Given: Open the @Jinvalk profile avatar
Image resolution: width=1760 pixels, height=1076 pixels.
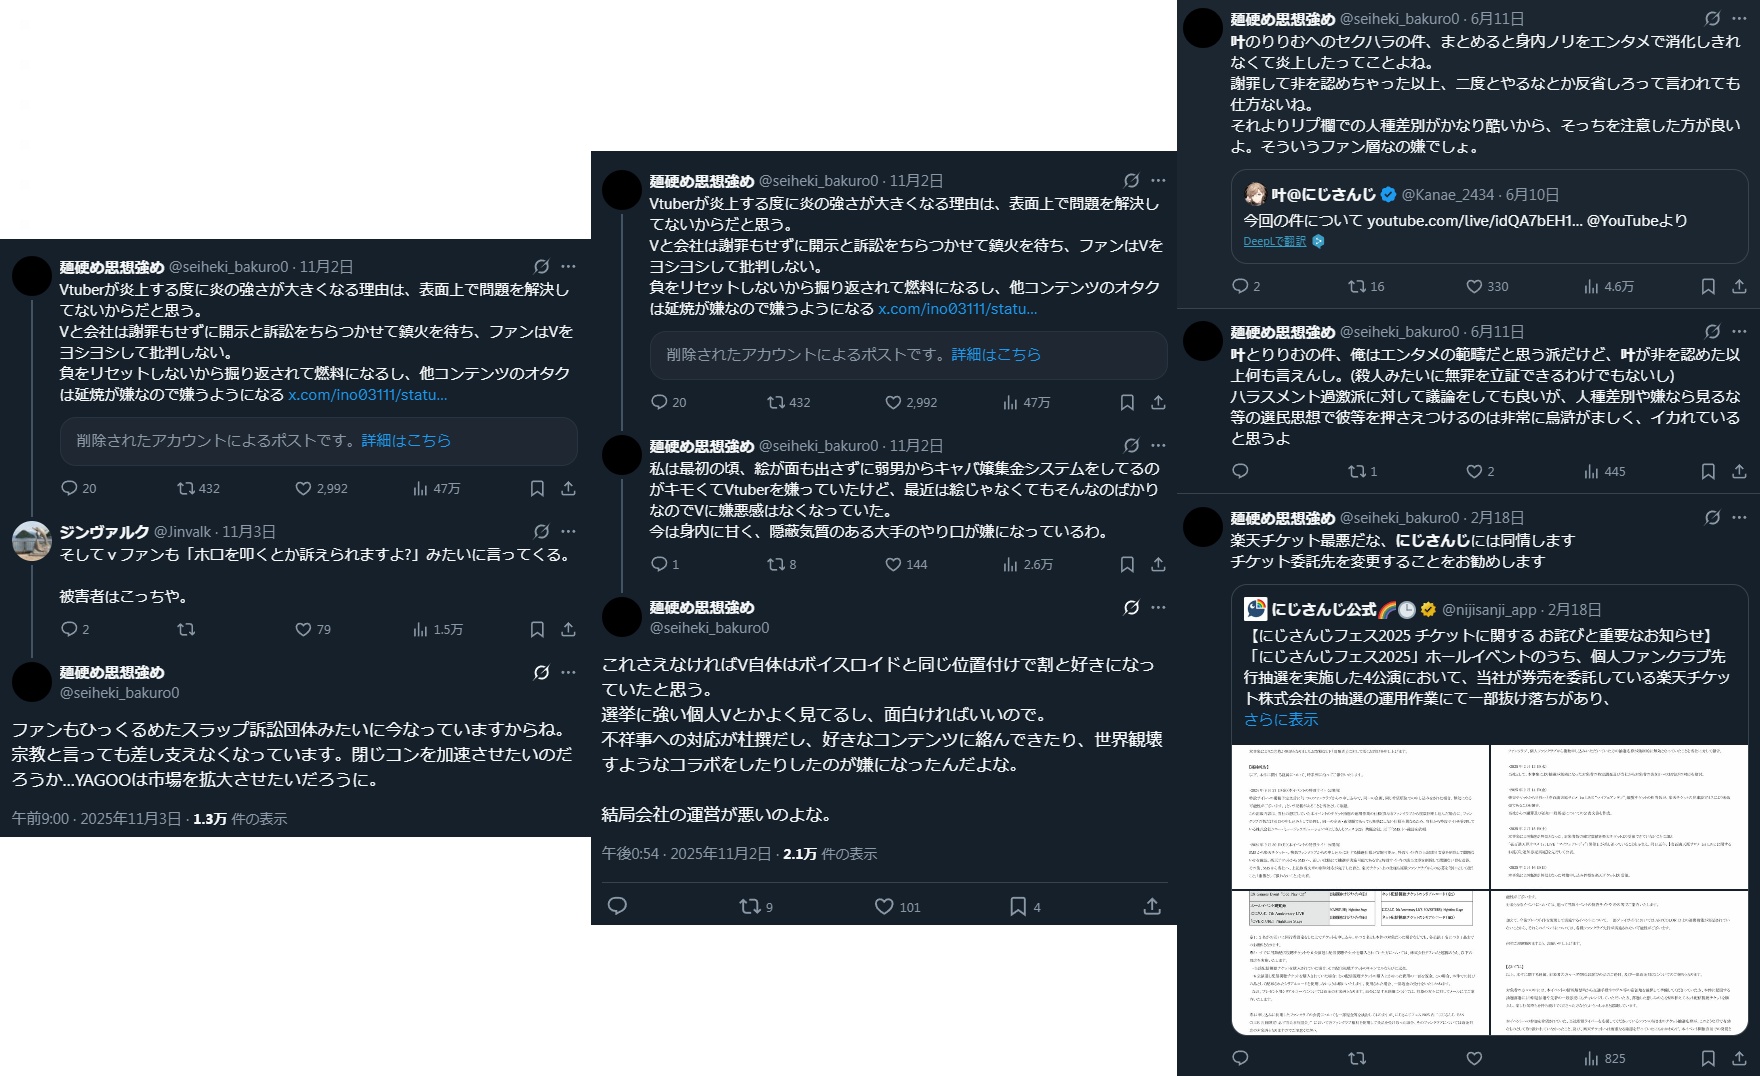Looking at the screenshot, I should coord(32,541).
